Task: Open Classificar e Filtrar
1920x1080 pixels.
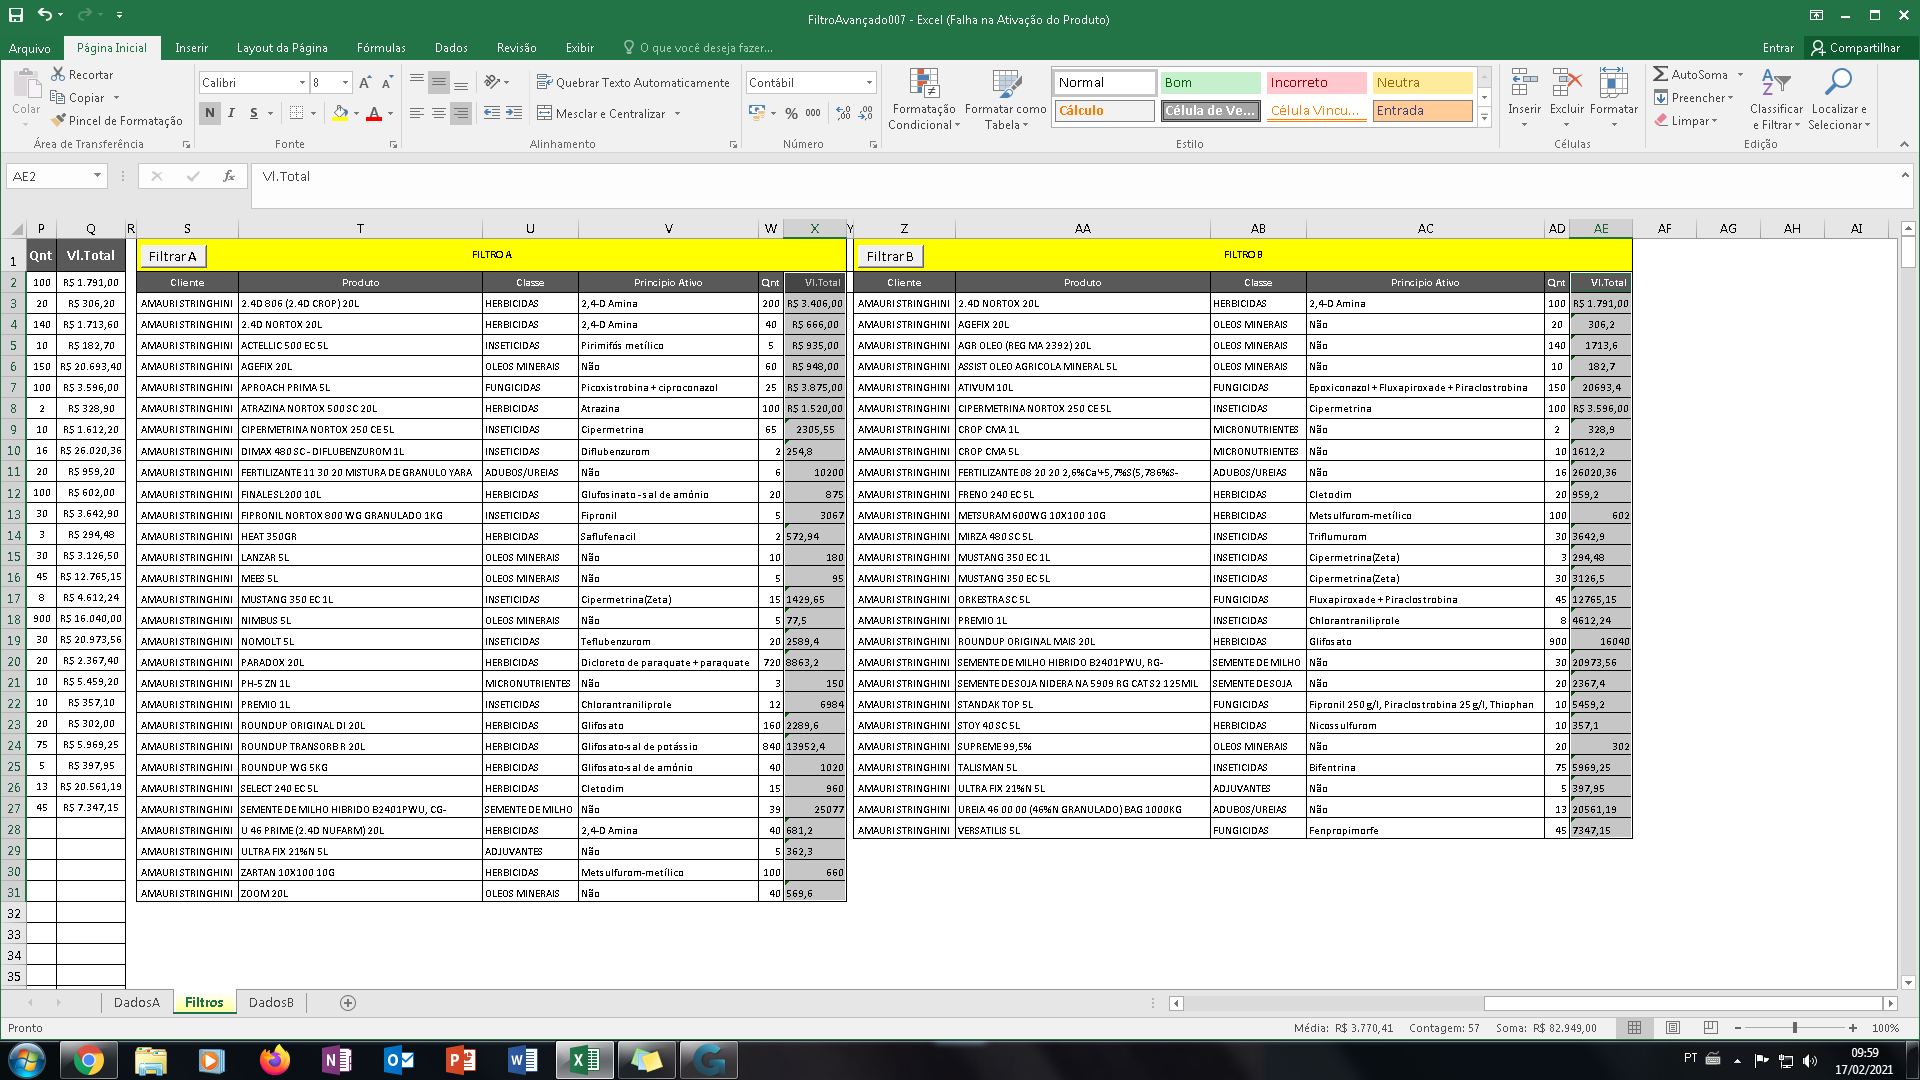Action: pyautogui.click(x=1775, y=99)
